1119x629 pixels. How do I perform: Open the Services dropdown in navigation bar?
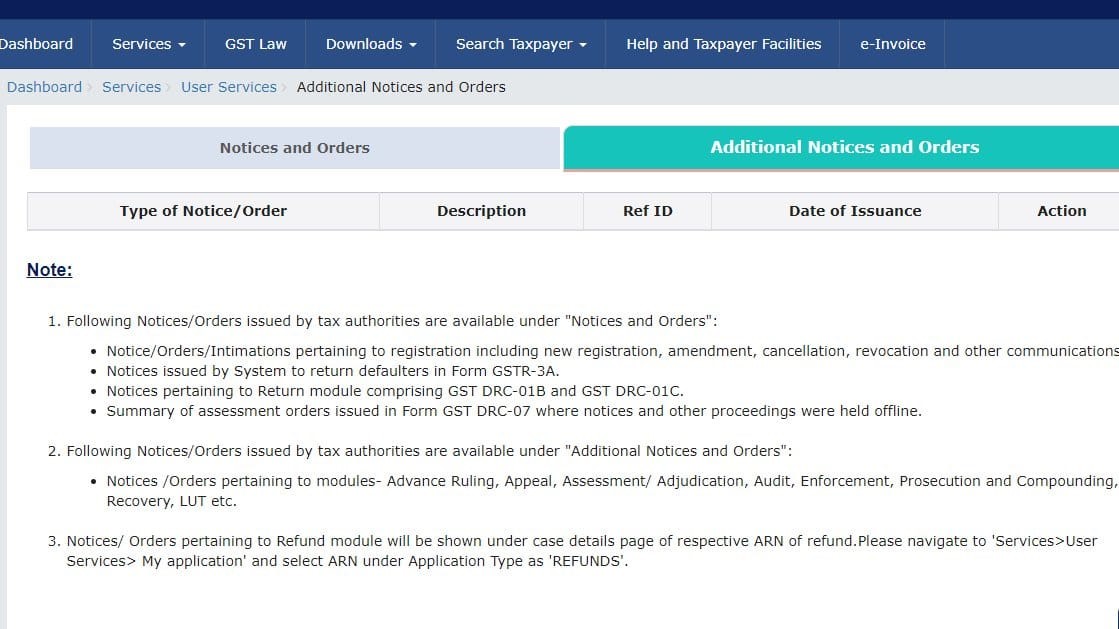tap(148, 44)
